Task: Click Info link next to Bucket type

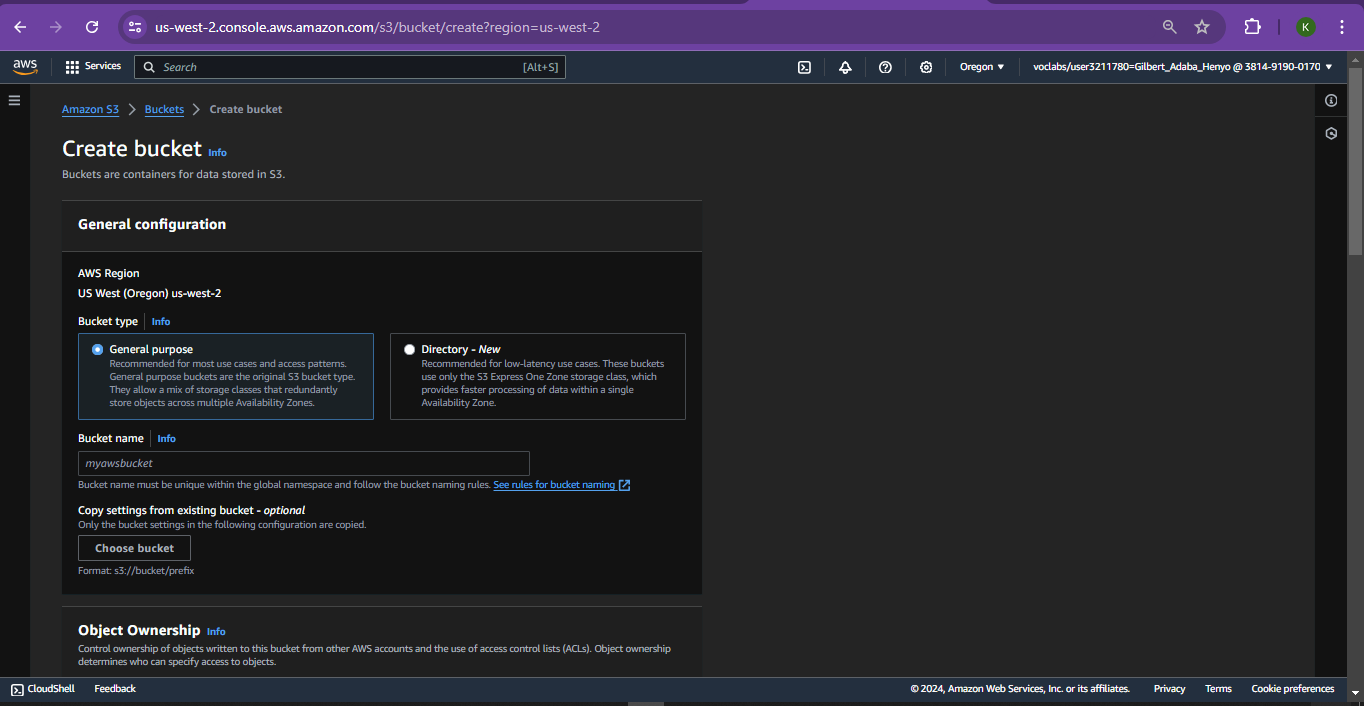Action: pos(161,322)
